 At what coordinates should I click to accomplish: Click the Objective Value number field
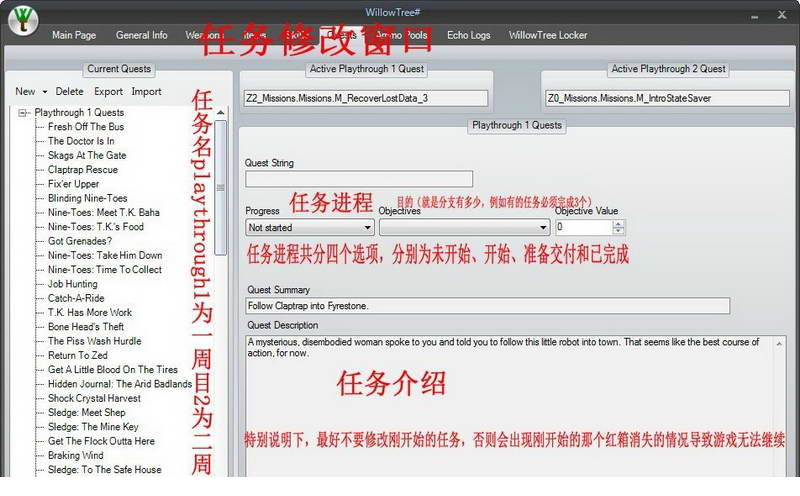click(x=584, y=228)
